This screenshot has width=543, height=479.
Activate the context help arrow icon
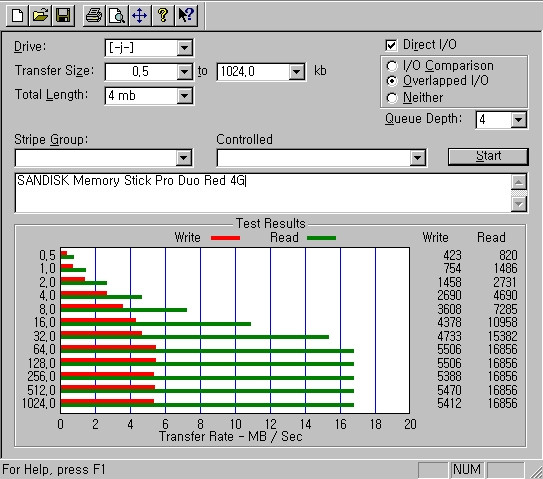[186, 16]
